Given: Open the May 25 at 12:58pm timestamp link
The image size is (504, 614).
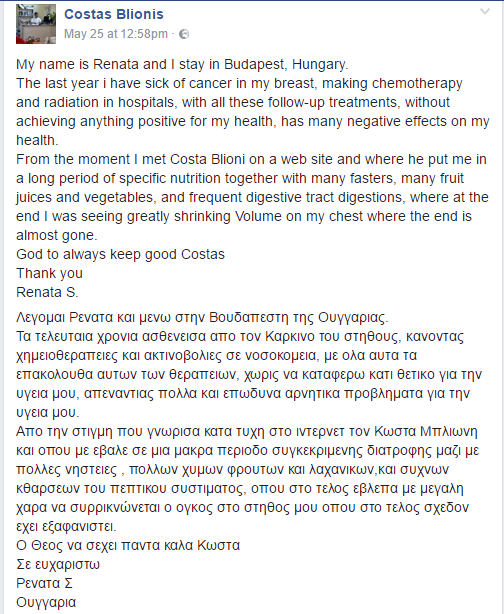Looking at the screenshot, I should [116, 34].
